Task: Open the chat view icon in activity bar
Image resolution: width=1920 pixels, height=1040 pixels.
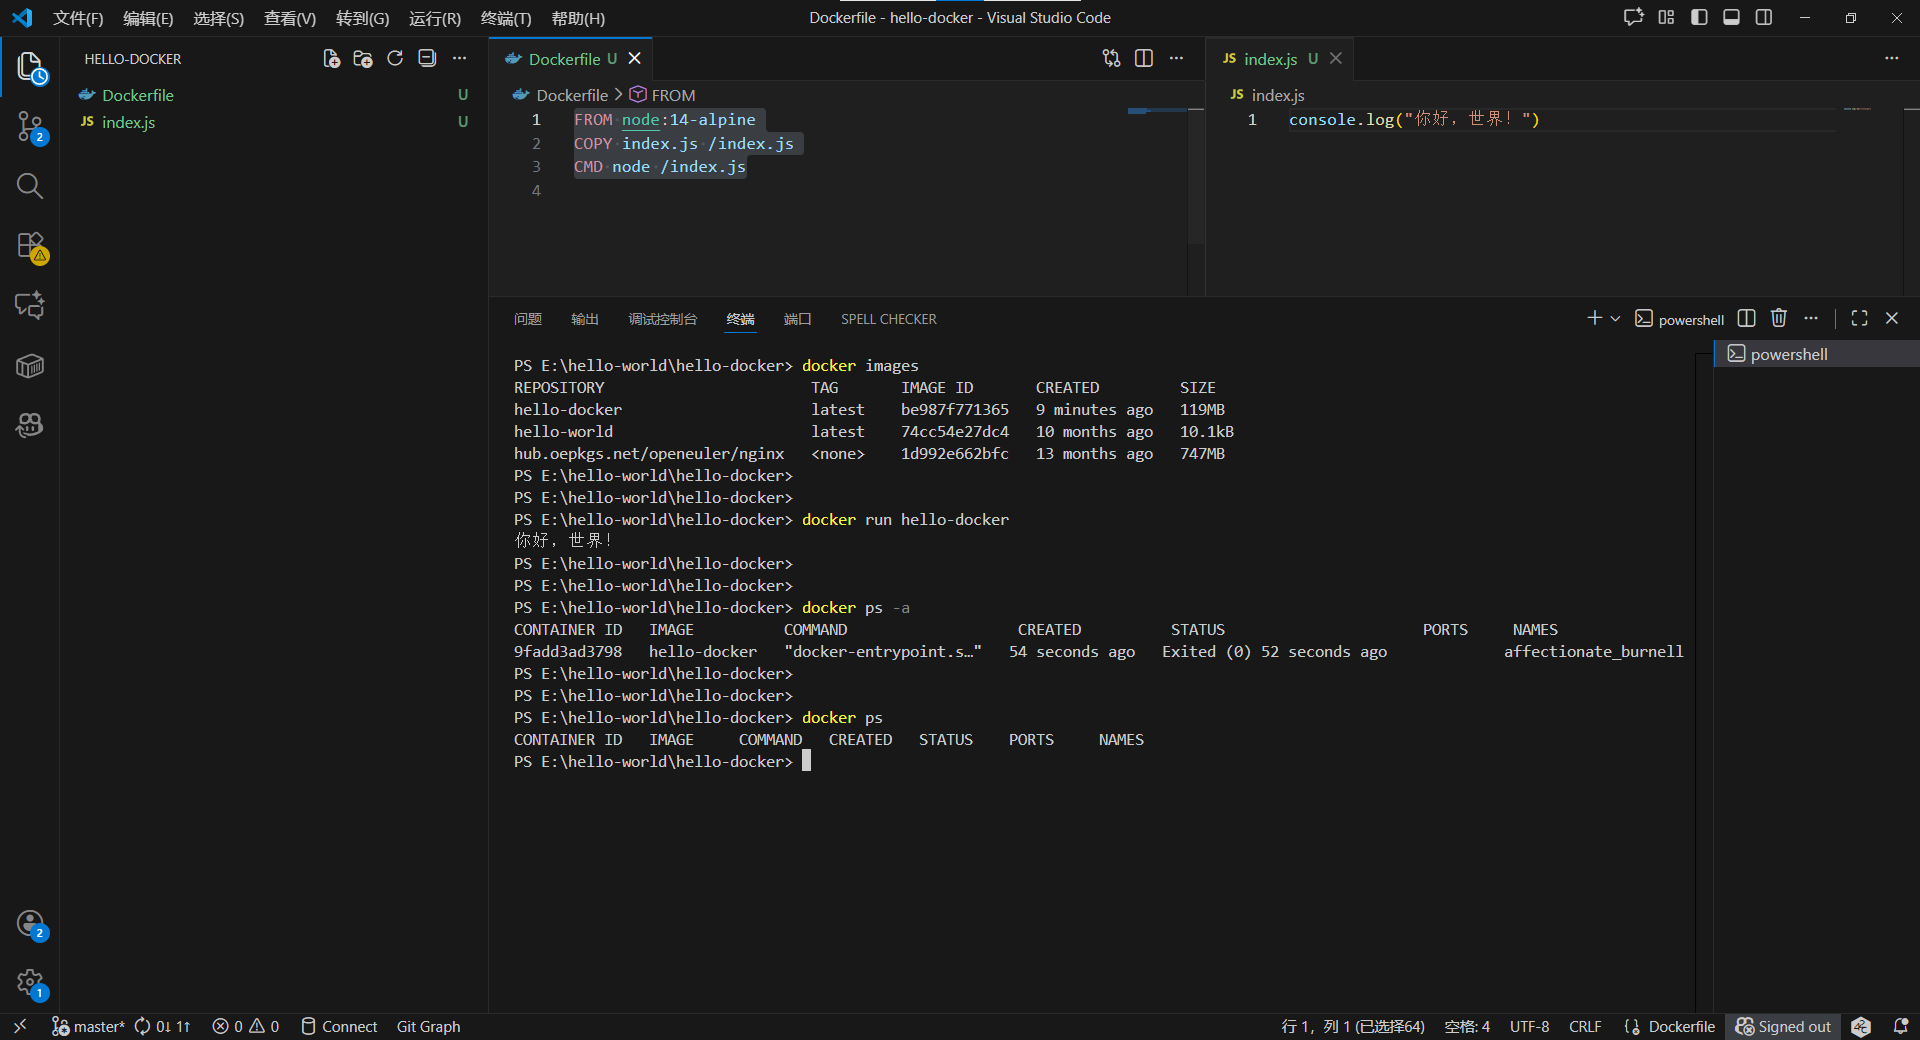Action: click(30, 305)
